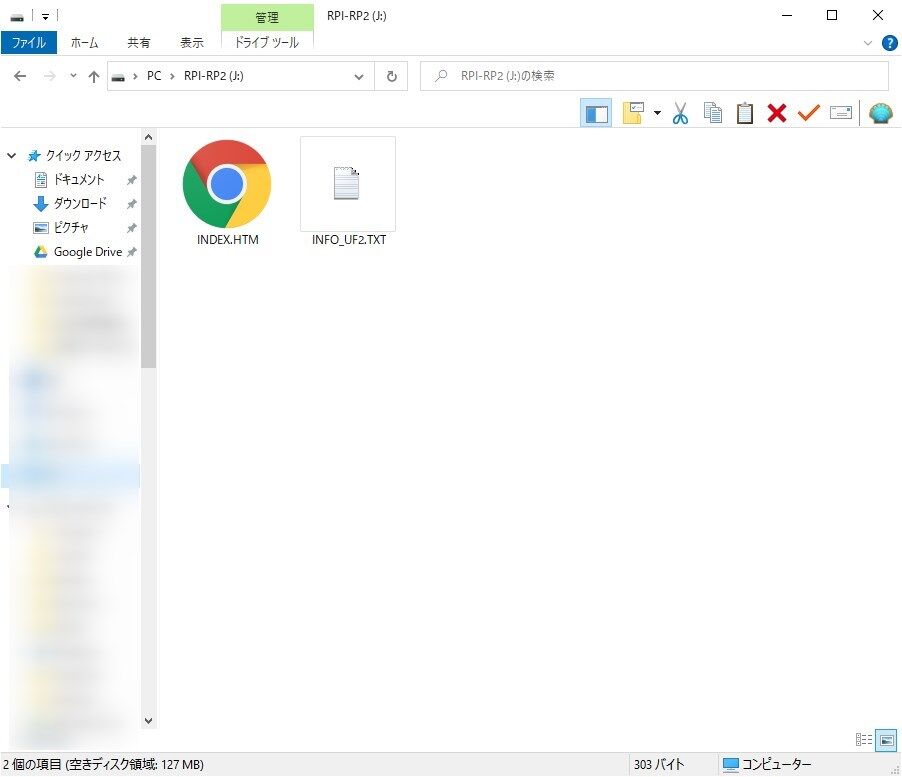
Task: Go back with the left arrow
Action: click(20, 76)
